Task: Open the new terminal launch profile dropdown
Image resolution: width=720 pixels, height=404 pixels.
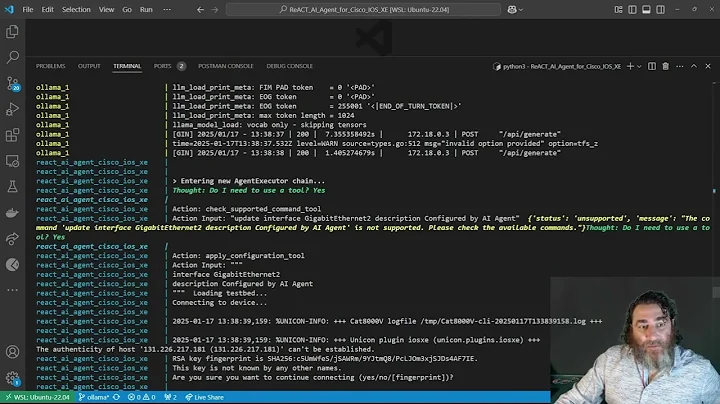Action: (x=639, y=67)
